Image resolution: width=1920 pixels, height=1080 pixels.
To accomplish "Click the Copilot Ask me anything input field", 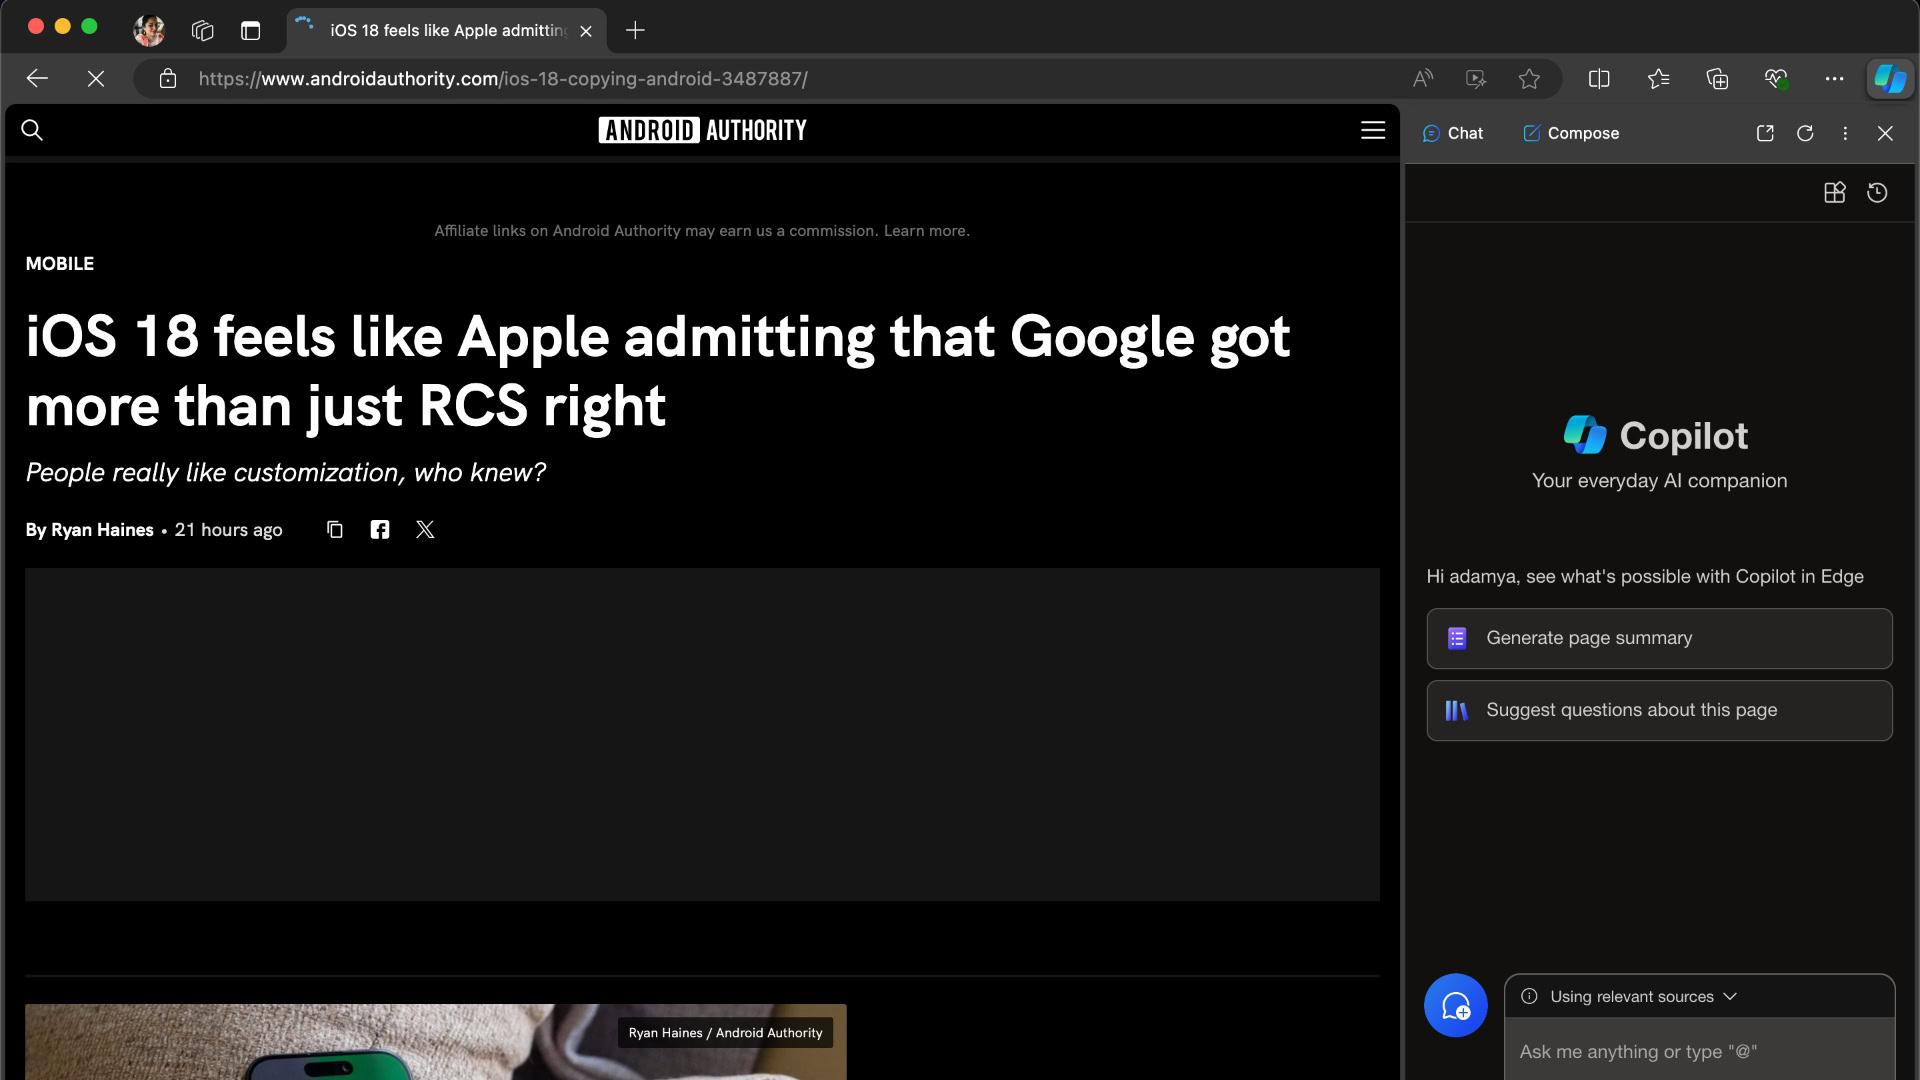I will tap(1700, 1051).
